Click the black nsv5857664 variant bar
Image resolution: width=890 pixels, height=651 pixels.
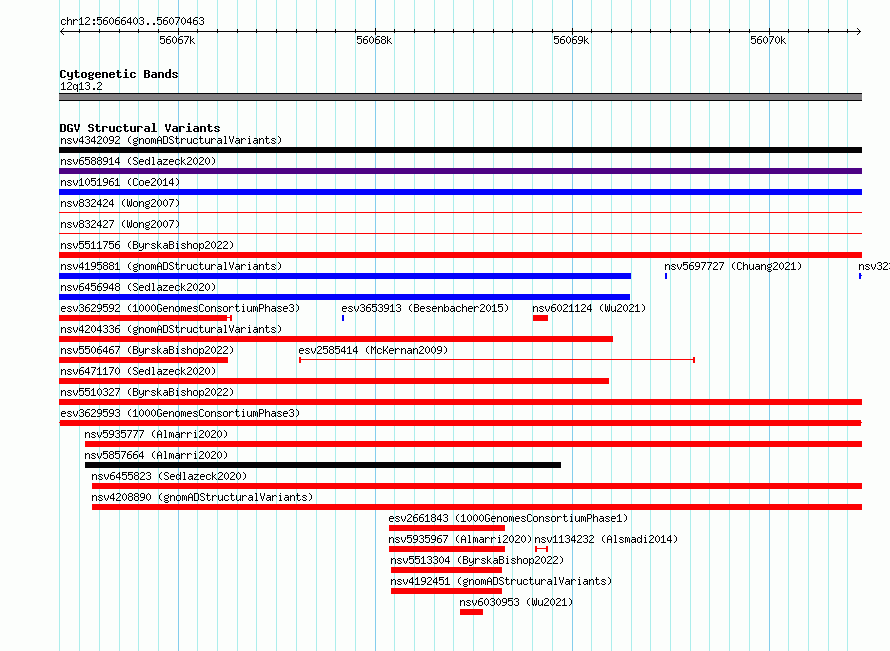tap(323, 465)
